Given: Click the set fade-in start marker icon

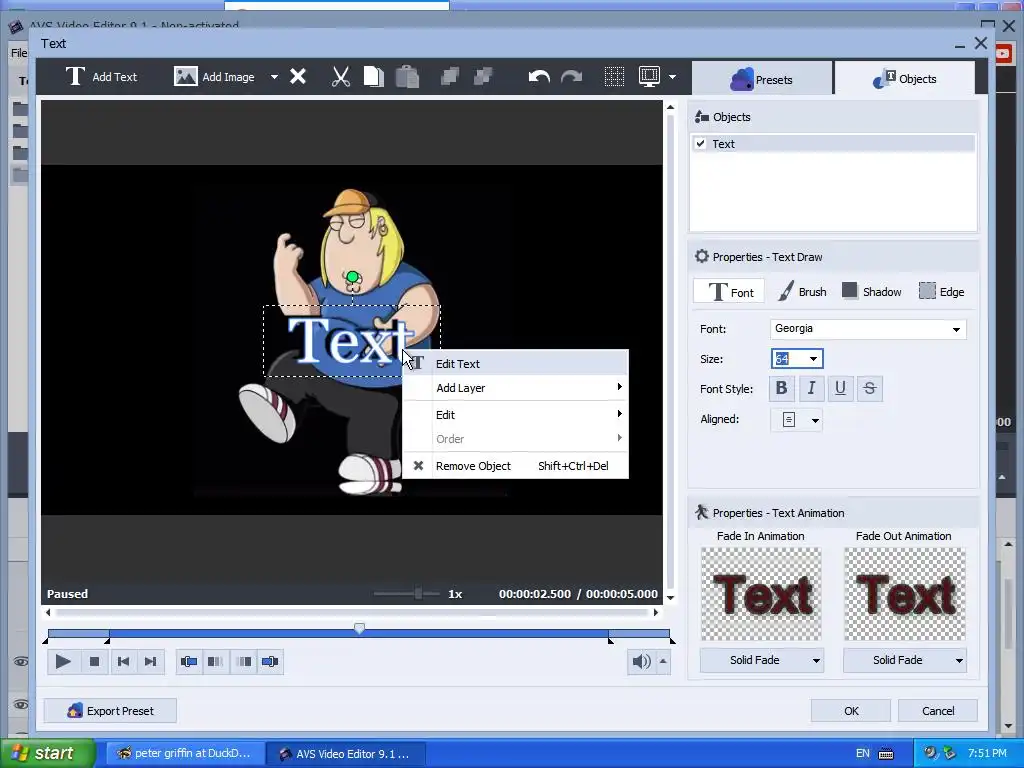Looking at the screenshot, I should tap(189, 662).
